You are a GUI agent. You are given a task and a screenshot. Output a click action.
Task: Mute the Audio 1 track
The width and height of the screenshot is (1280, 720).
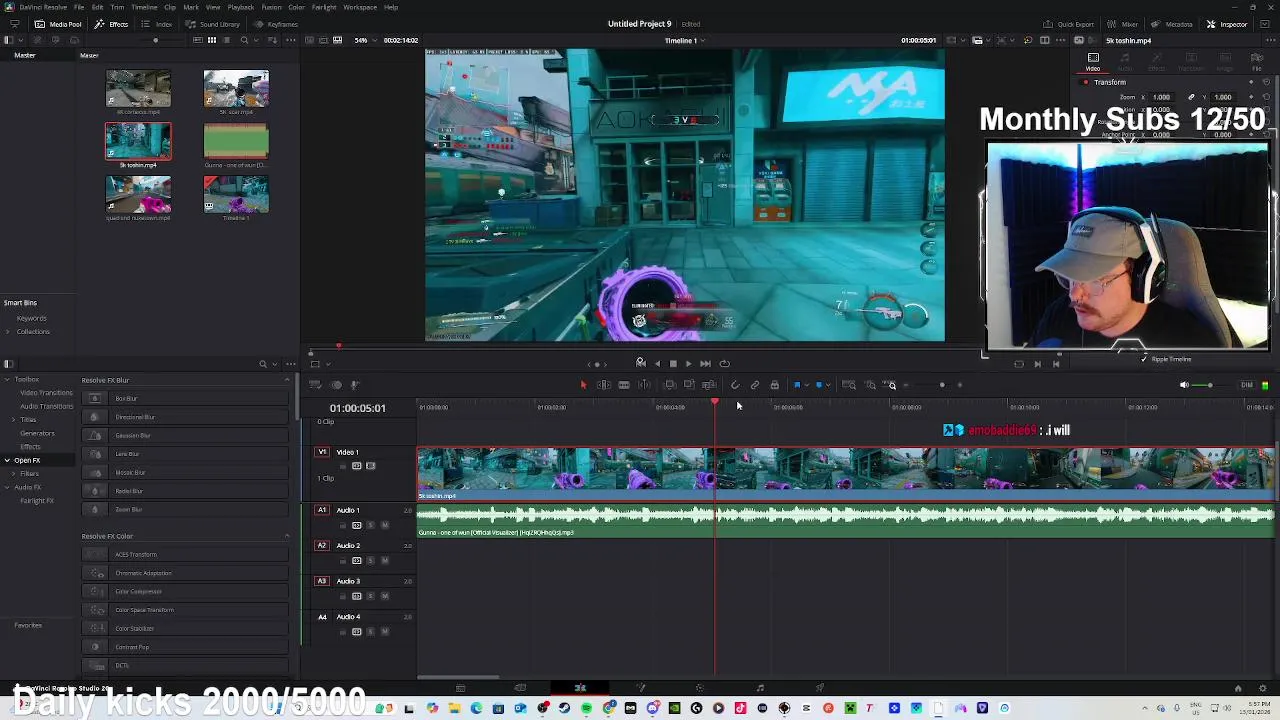pos(385,525)
